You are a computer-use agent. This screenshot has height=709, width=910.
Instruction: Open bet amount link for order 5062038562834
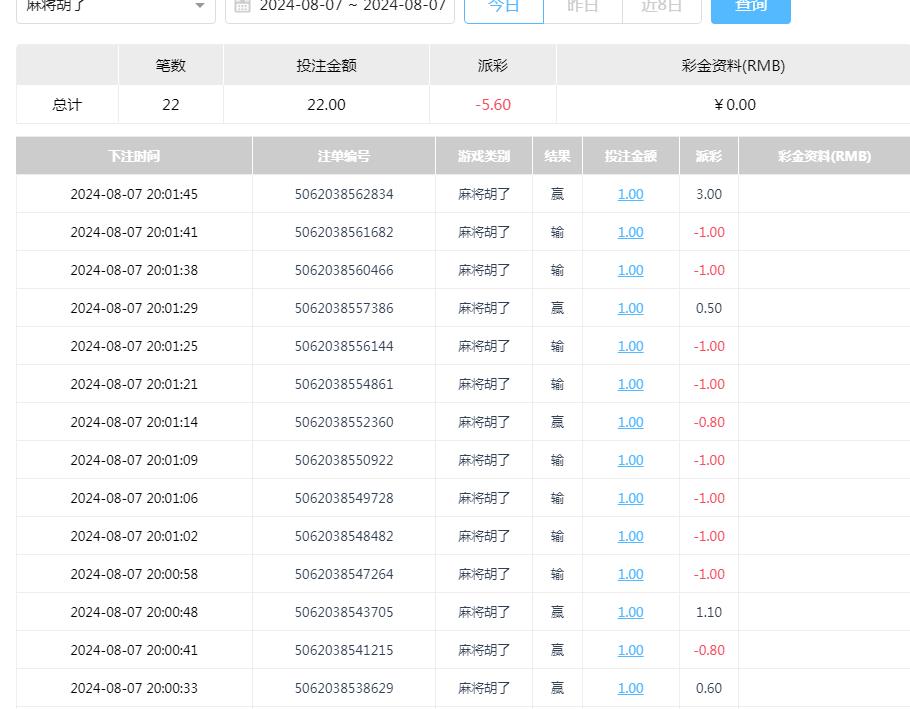(x=630, y=194)
